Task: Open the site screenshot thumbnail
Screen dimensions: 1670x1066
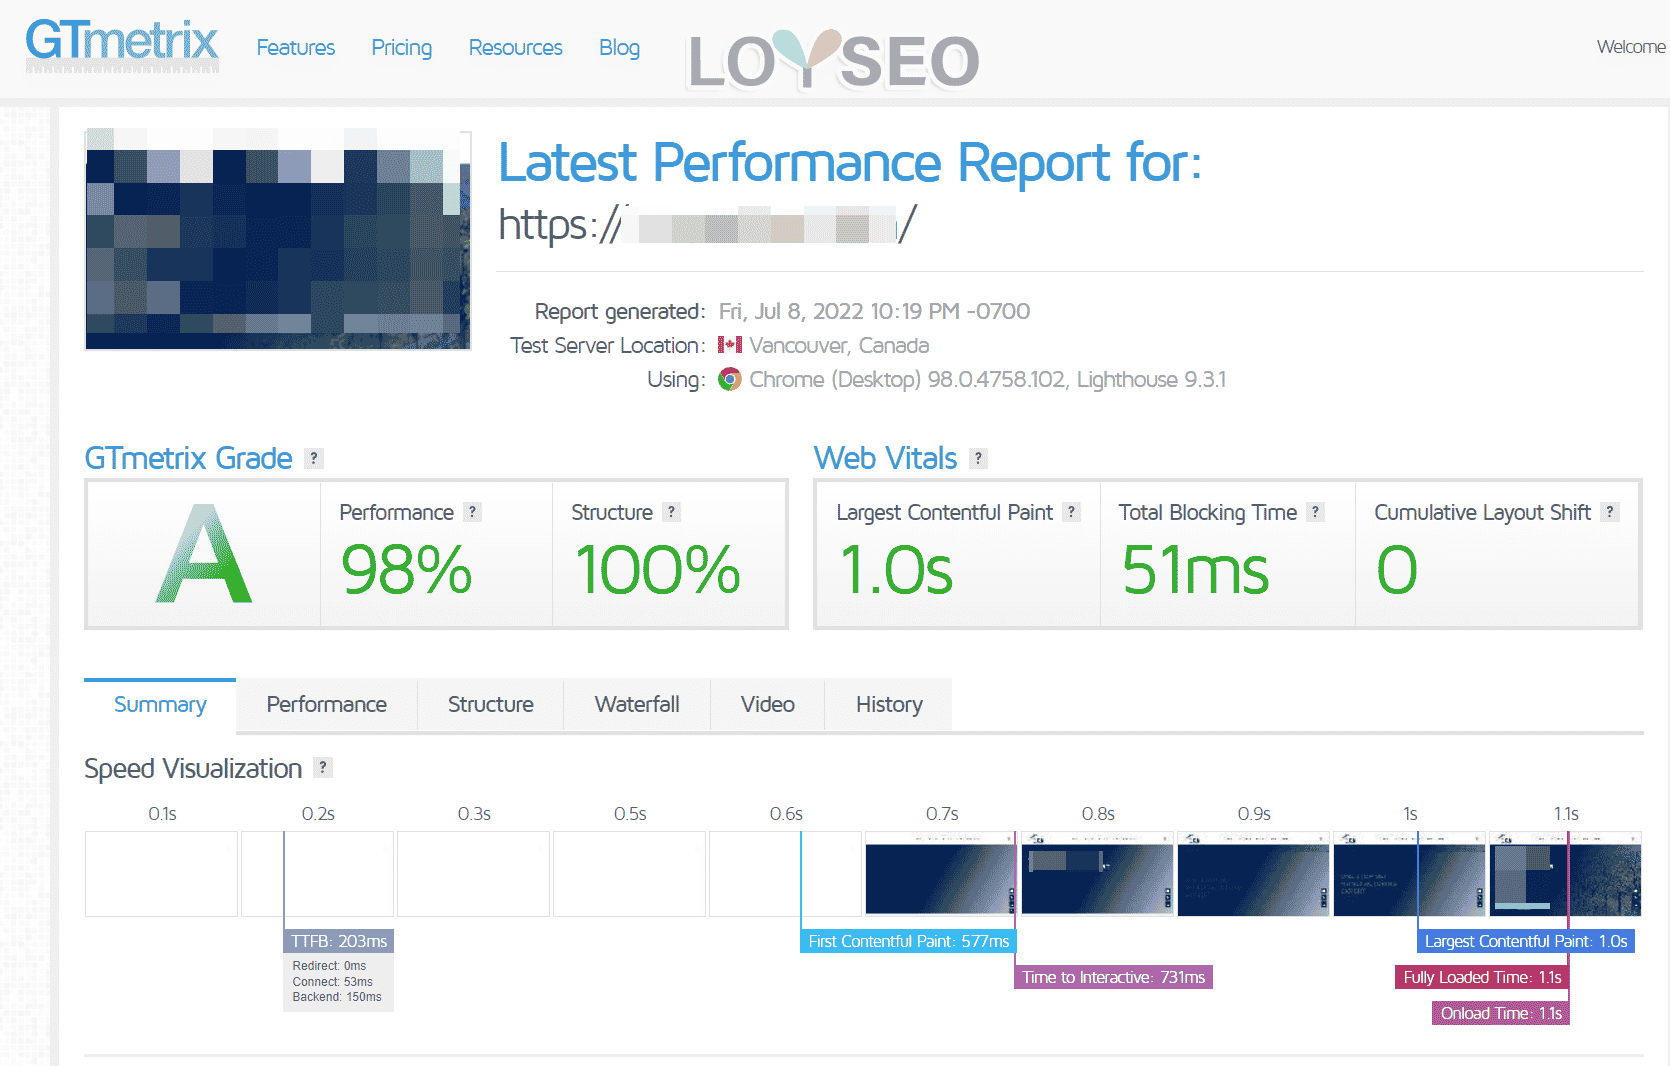Action: [x=278, y=239]
